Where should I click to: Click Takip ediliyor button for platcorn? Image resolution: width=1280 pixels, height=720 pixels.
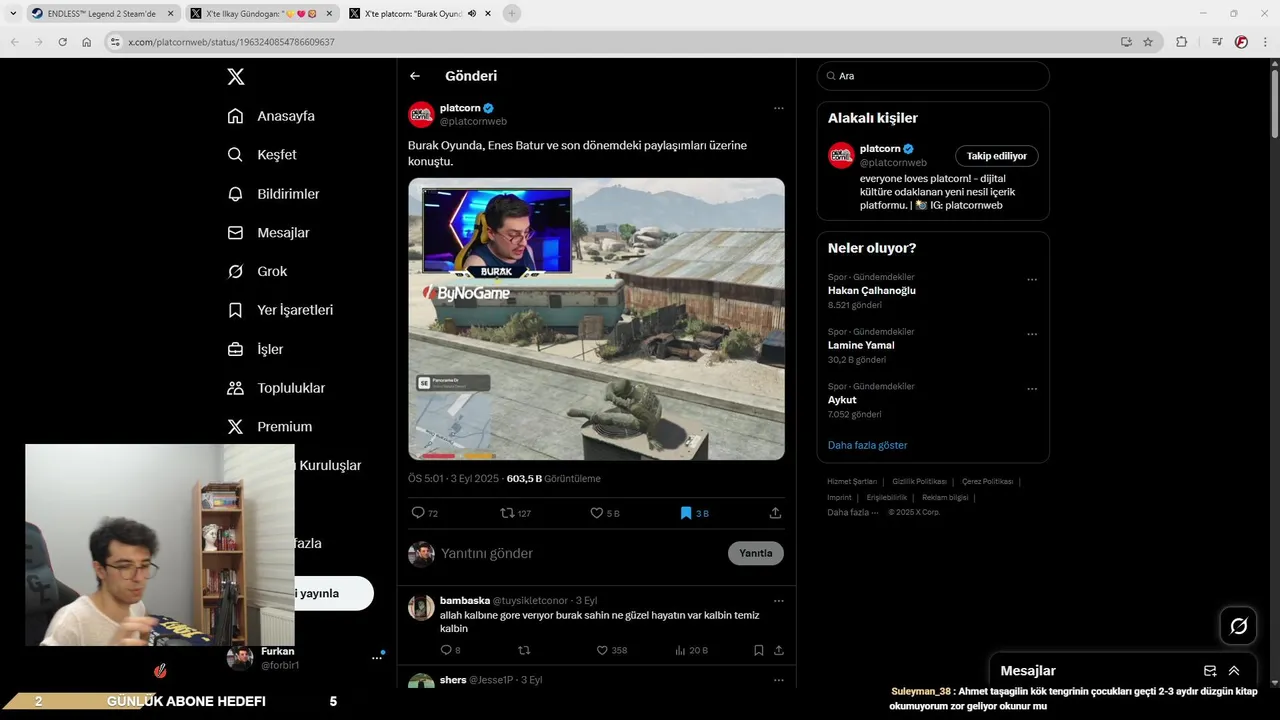pyautogui.click(x=997, y=156)
